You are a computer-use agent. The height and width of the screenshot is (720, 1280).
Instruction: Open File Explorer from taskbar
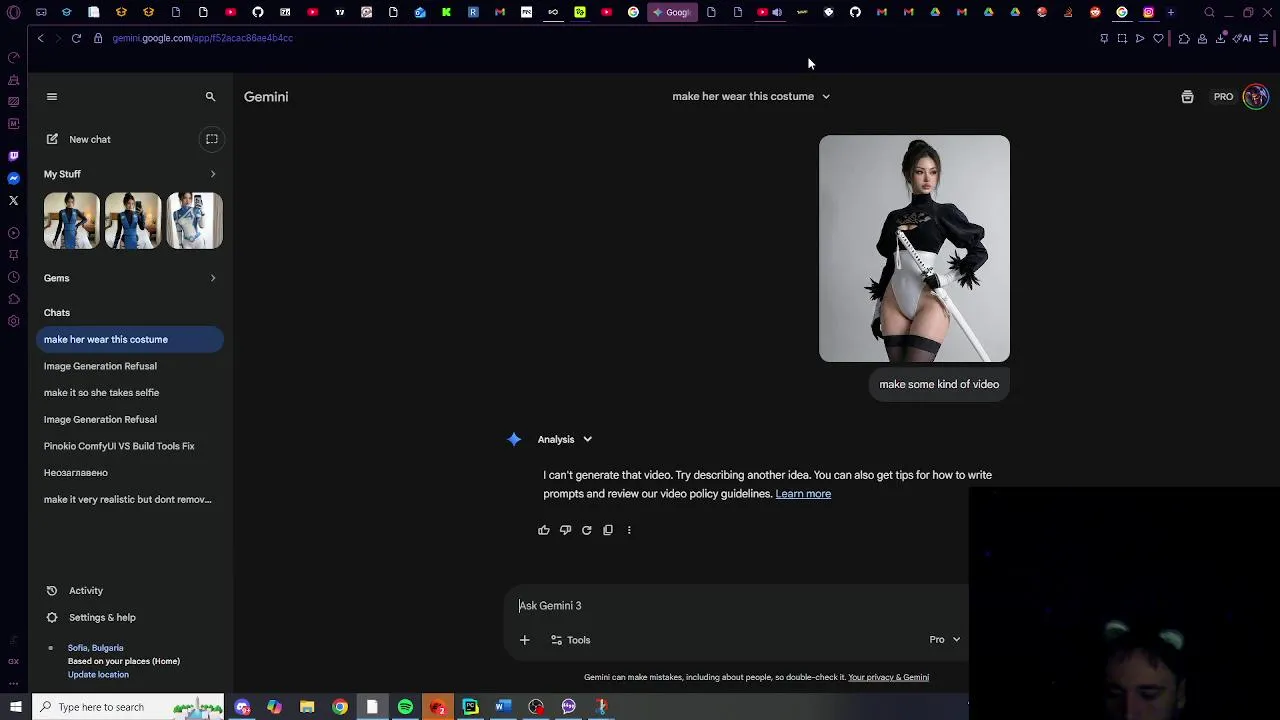pyautogui.click(x=307, y=707)
